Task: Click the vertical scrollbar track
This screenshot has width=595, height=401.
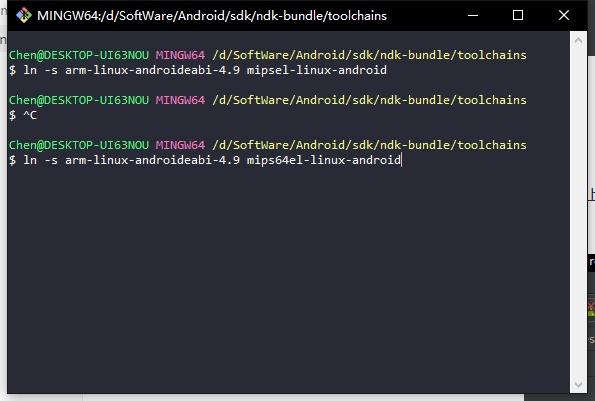Action: click(578, 212)
